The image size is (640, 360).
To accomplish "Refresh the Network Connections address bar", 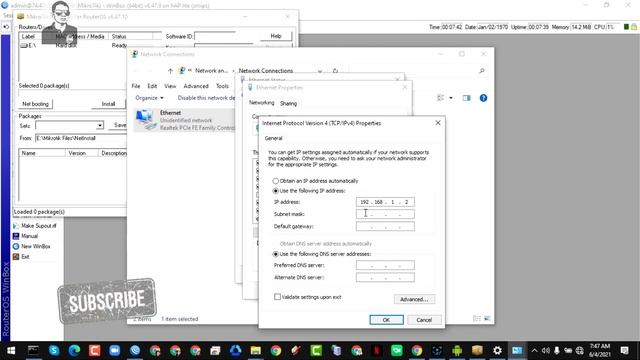I will (335, 71).
